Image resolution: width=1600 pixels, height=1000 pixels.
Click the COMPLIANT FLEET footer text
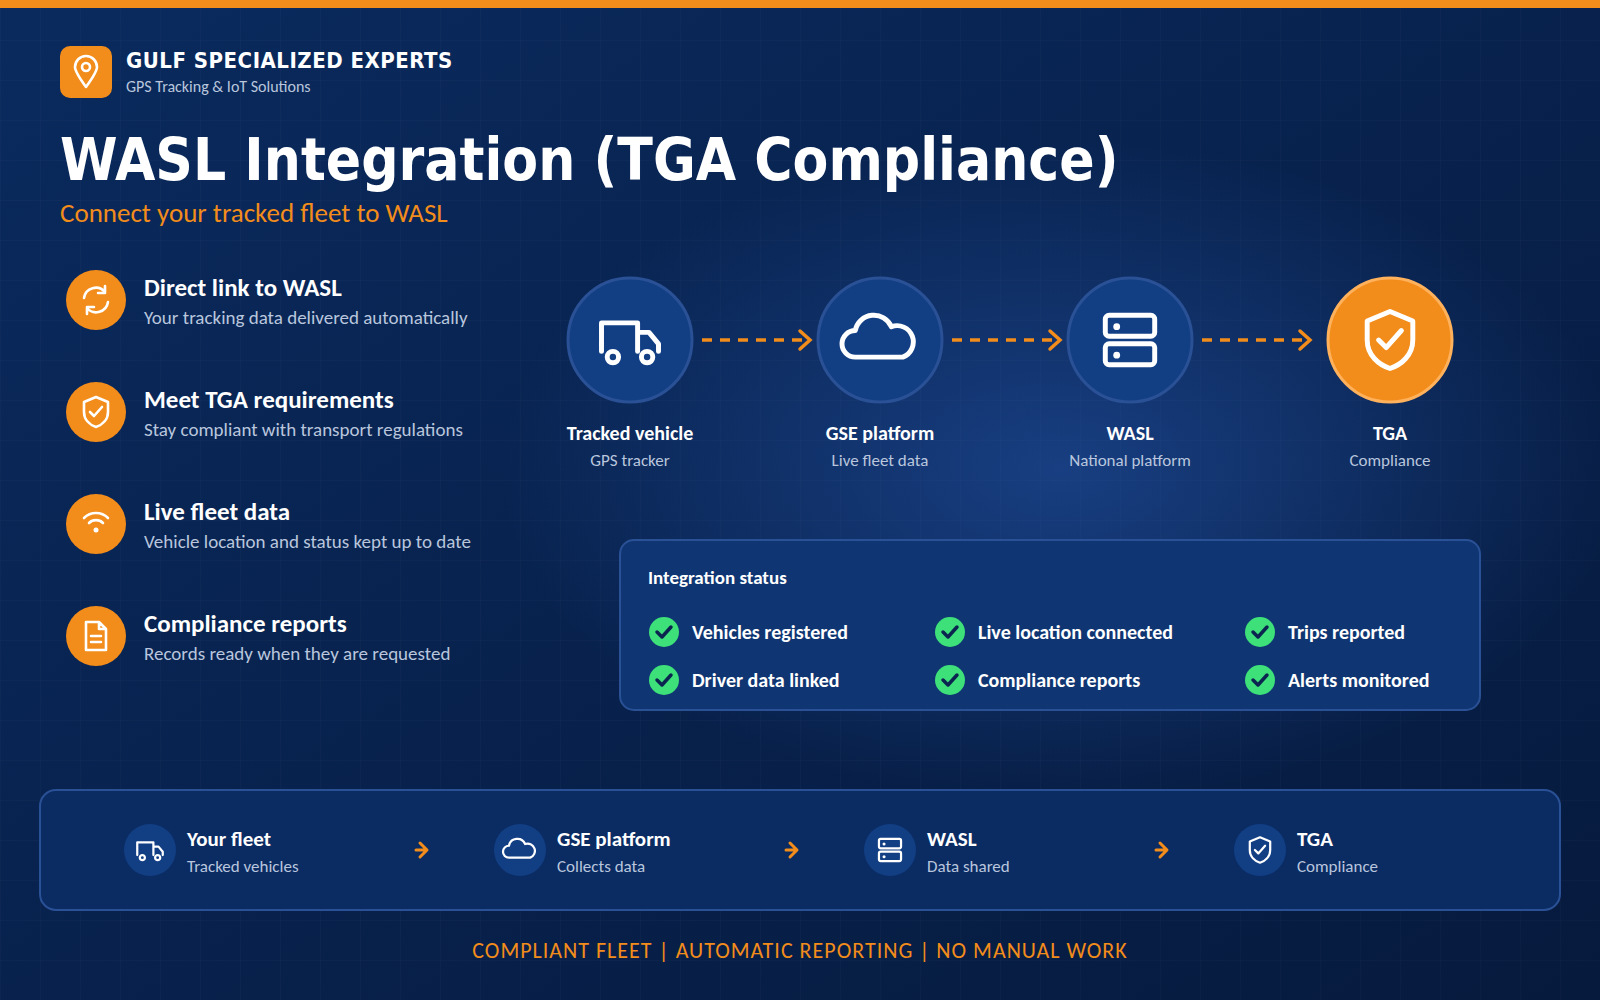click(x=562, y=951)
